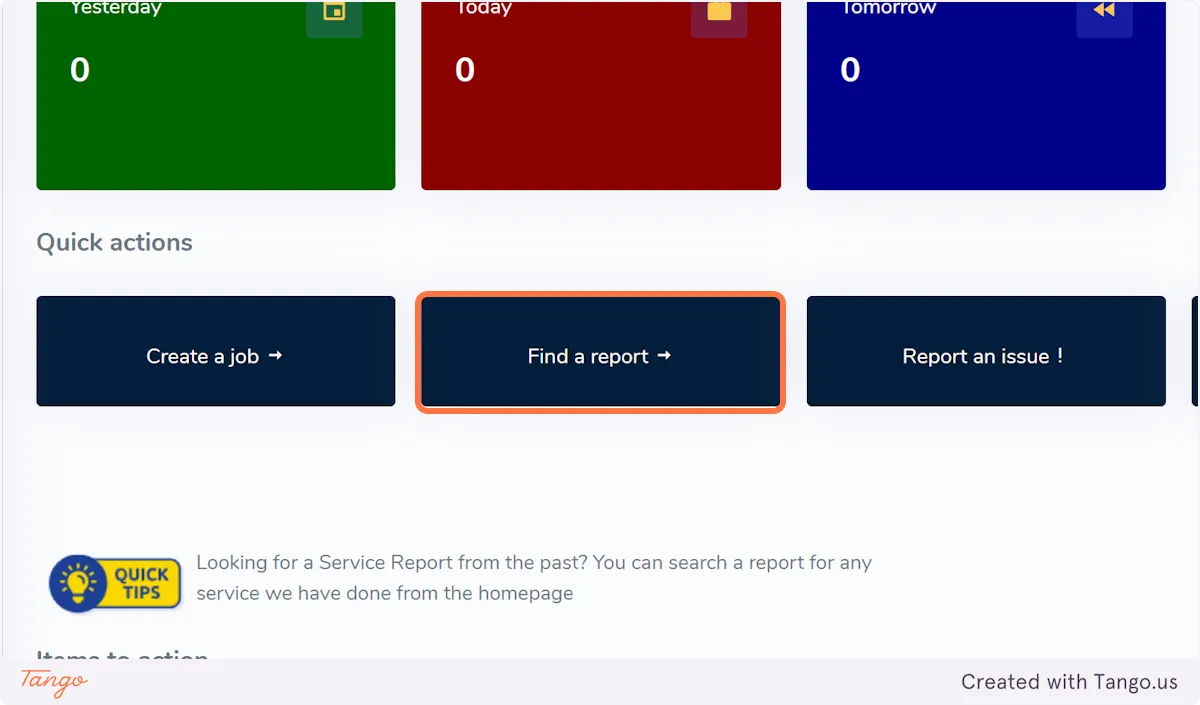Image resolution: width=1200 pixels, height=705 pixels.
Task: Click the Tomorrow count value of 0
Action: pos(850,70)
